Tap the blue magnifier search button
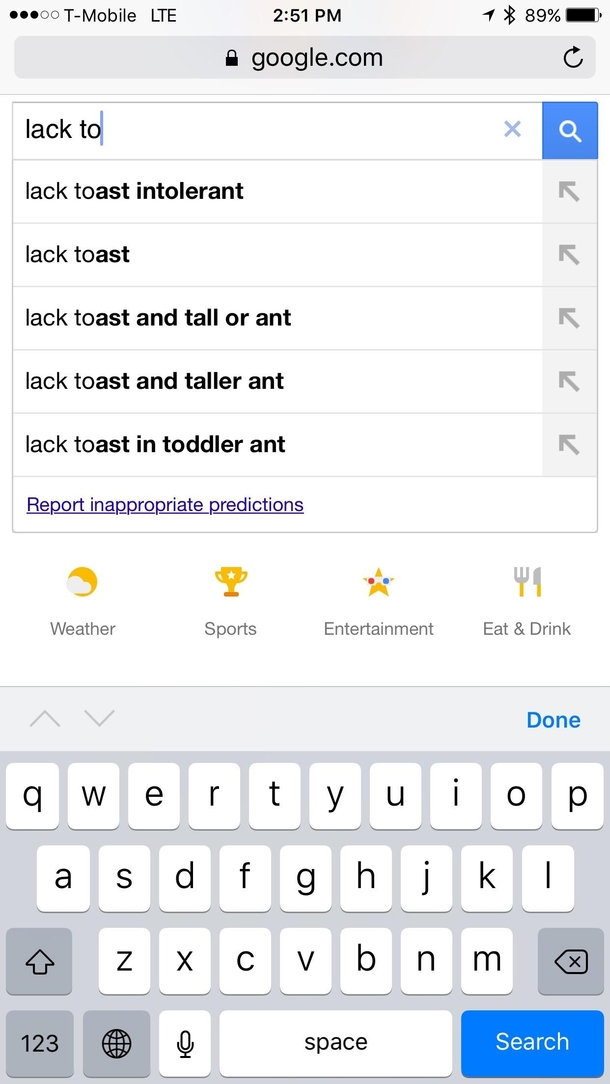 click(x=569, y=131)
